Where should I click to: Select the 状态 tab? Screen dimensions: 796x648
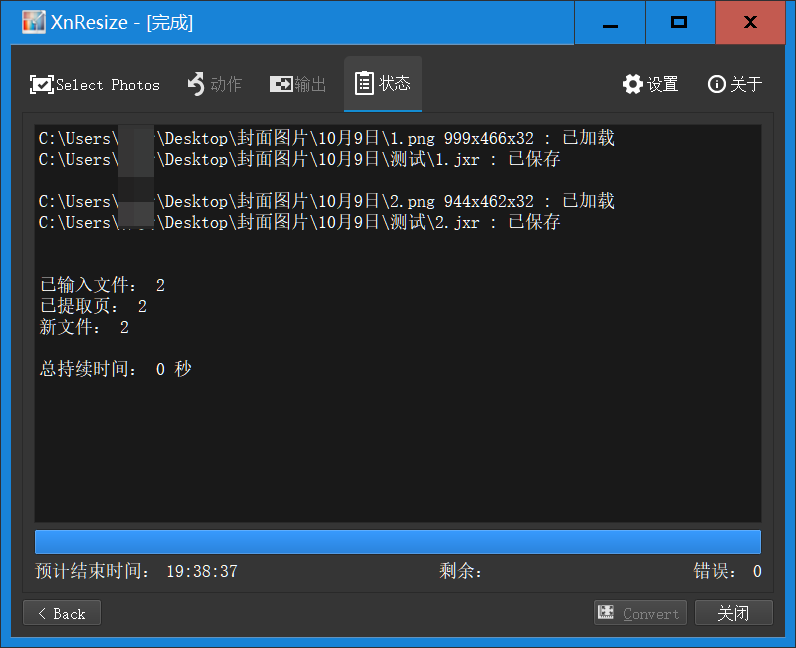tap(383, 84)
